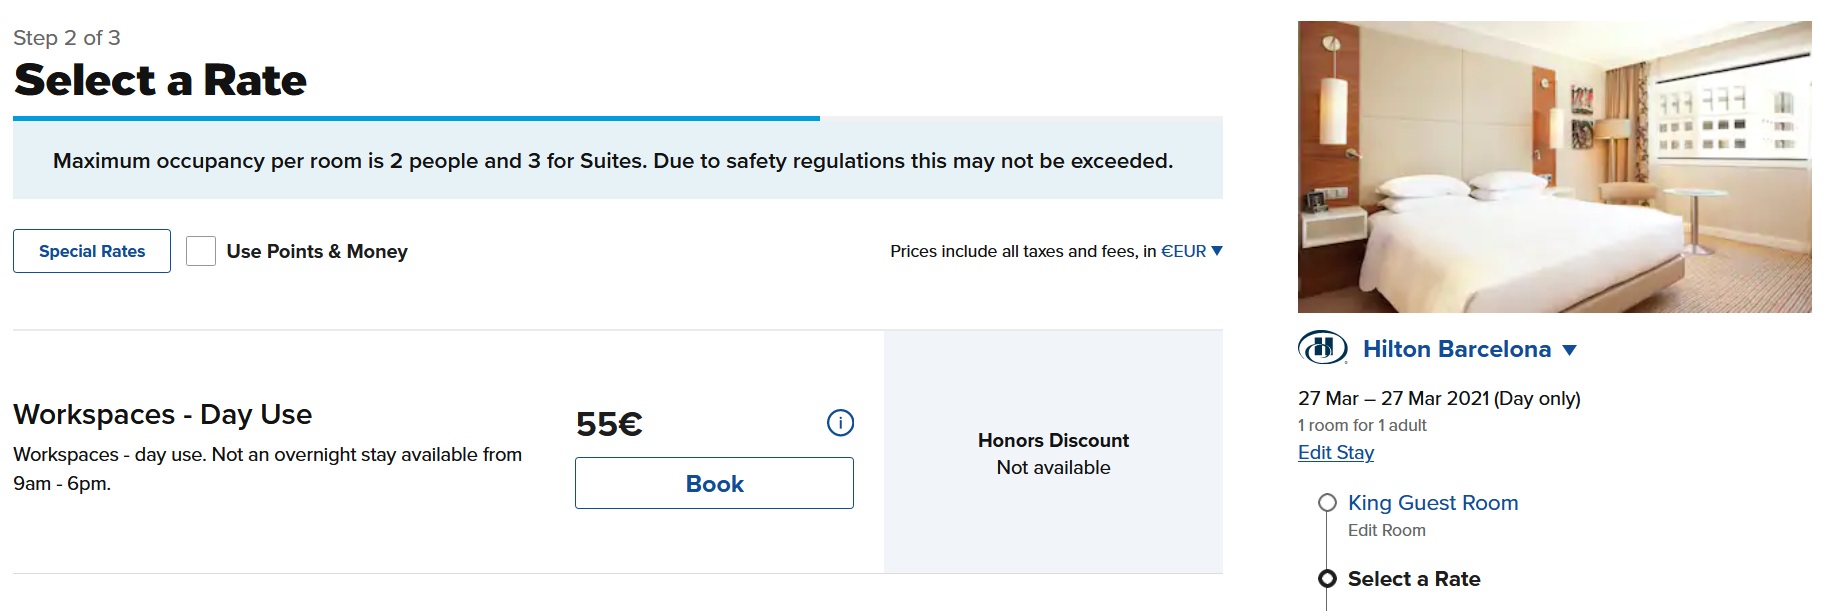Screen dimensions: 1831x611
Task: Click the info icon beside the 55€ price
Action: [840, 423]
